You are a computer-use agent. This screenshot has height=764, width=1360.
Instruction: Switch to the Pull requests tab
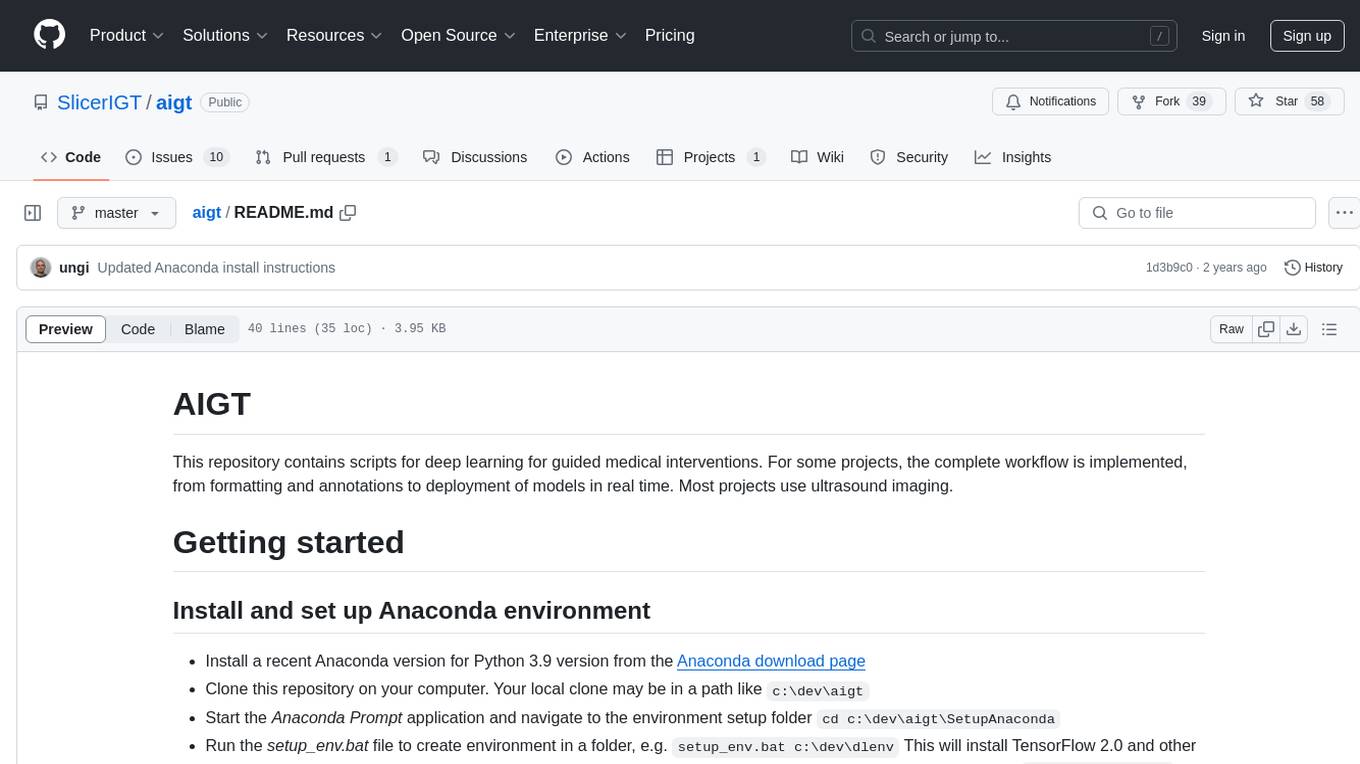pyautogui.click(x=326, y=157)
